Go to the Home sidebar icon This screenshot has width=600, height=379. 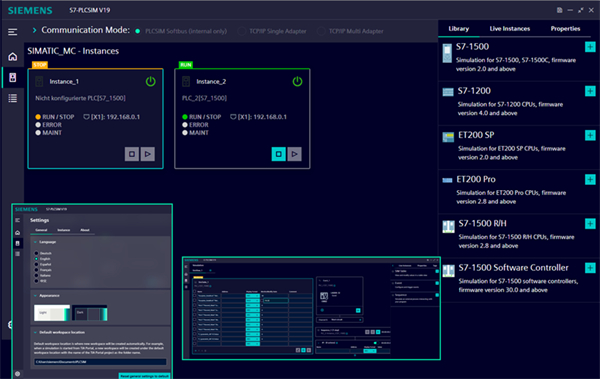(x=13, y=57)
